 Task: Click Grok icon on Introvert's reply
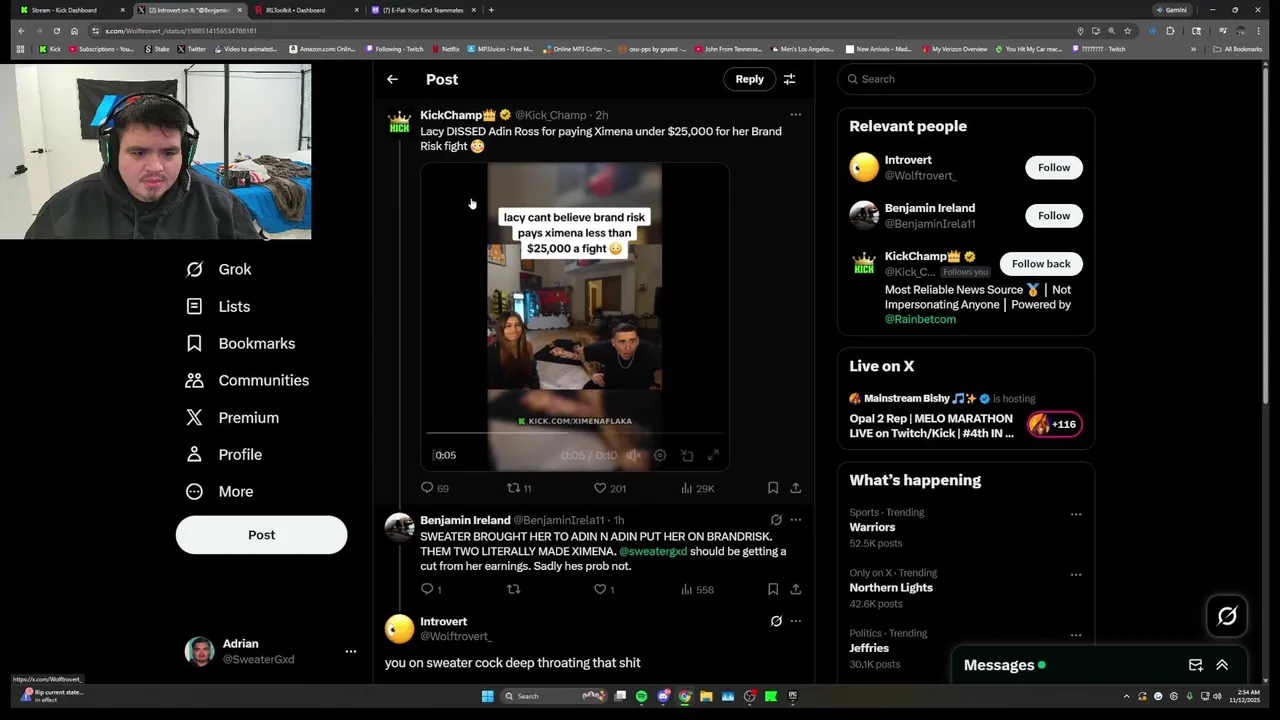coord(776,621)
